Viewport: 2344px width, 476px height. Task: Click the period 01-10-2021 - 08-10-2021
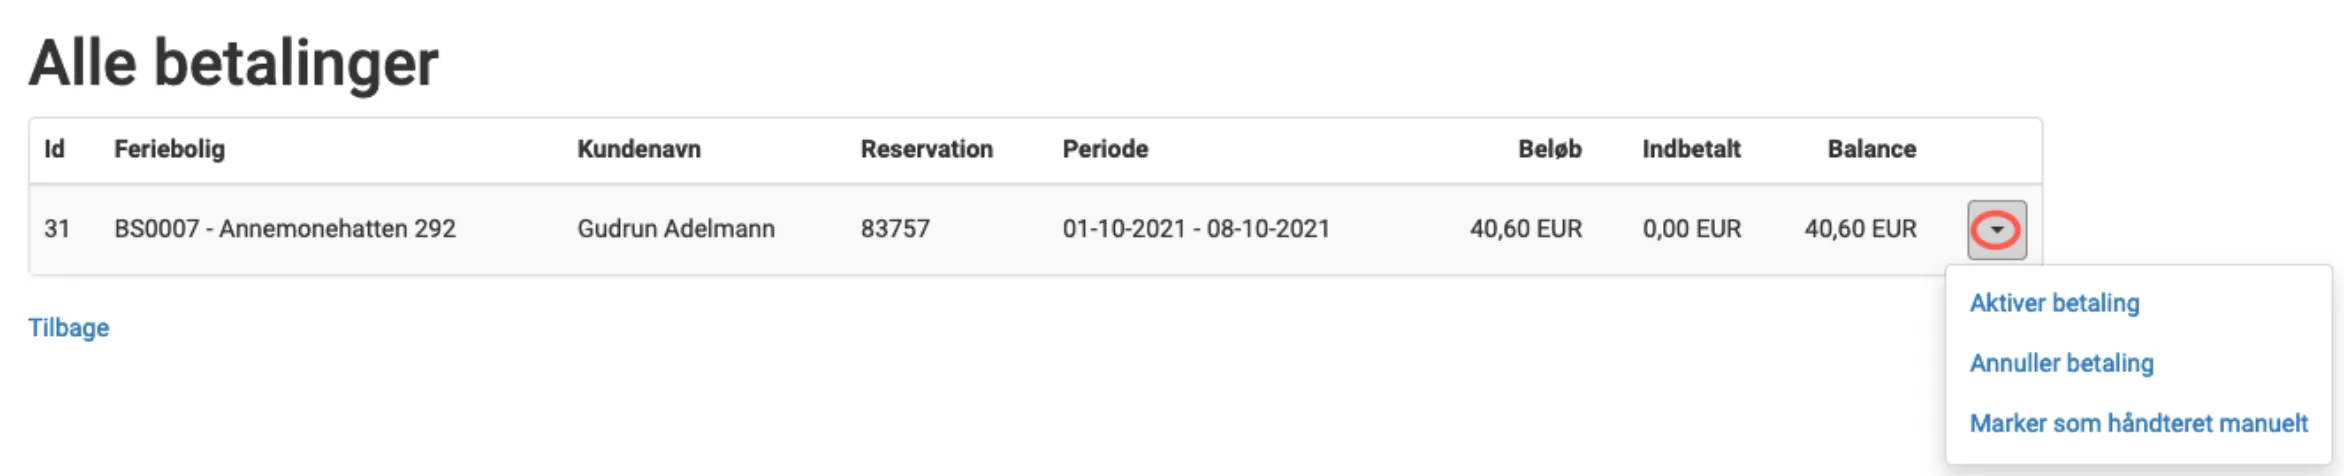(1196, 229)
